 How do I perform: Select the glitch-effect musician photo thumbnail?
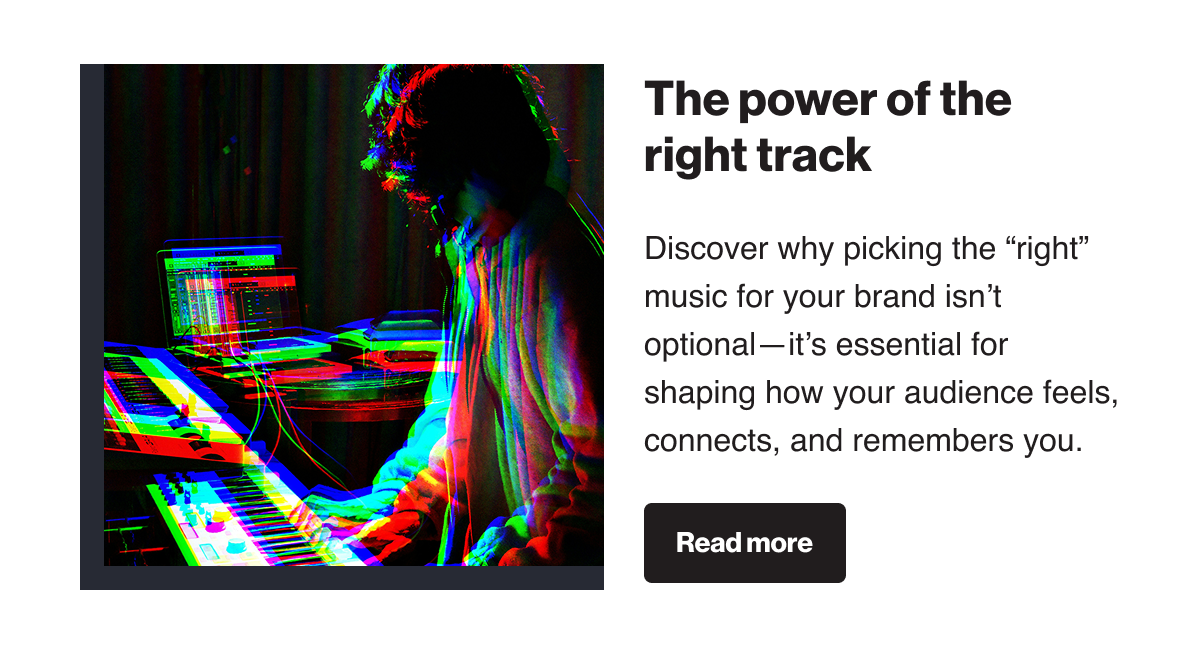(x=354, y=315)
